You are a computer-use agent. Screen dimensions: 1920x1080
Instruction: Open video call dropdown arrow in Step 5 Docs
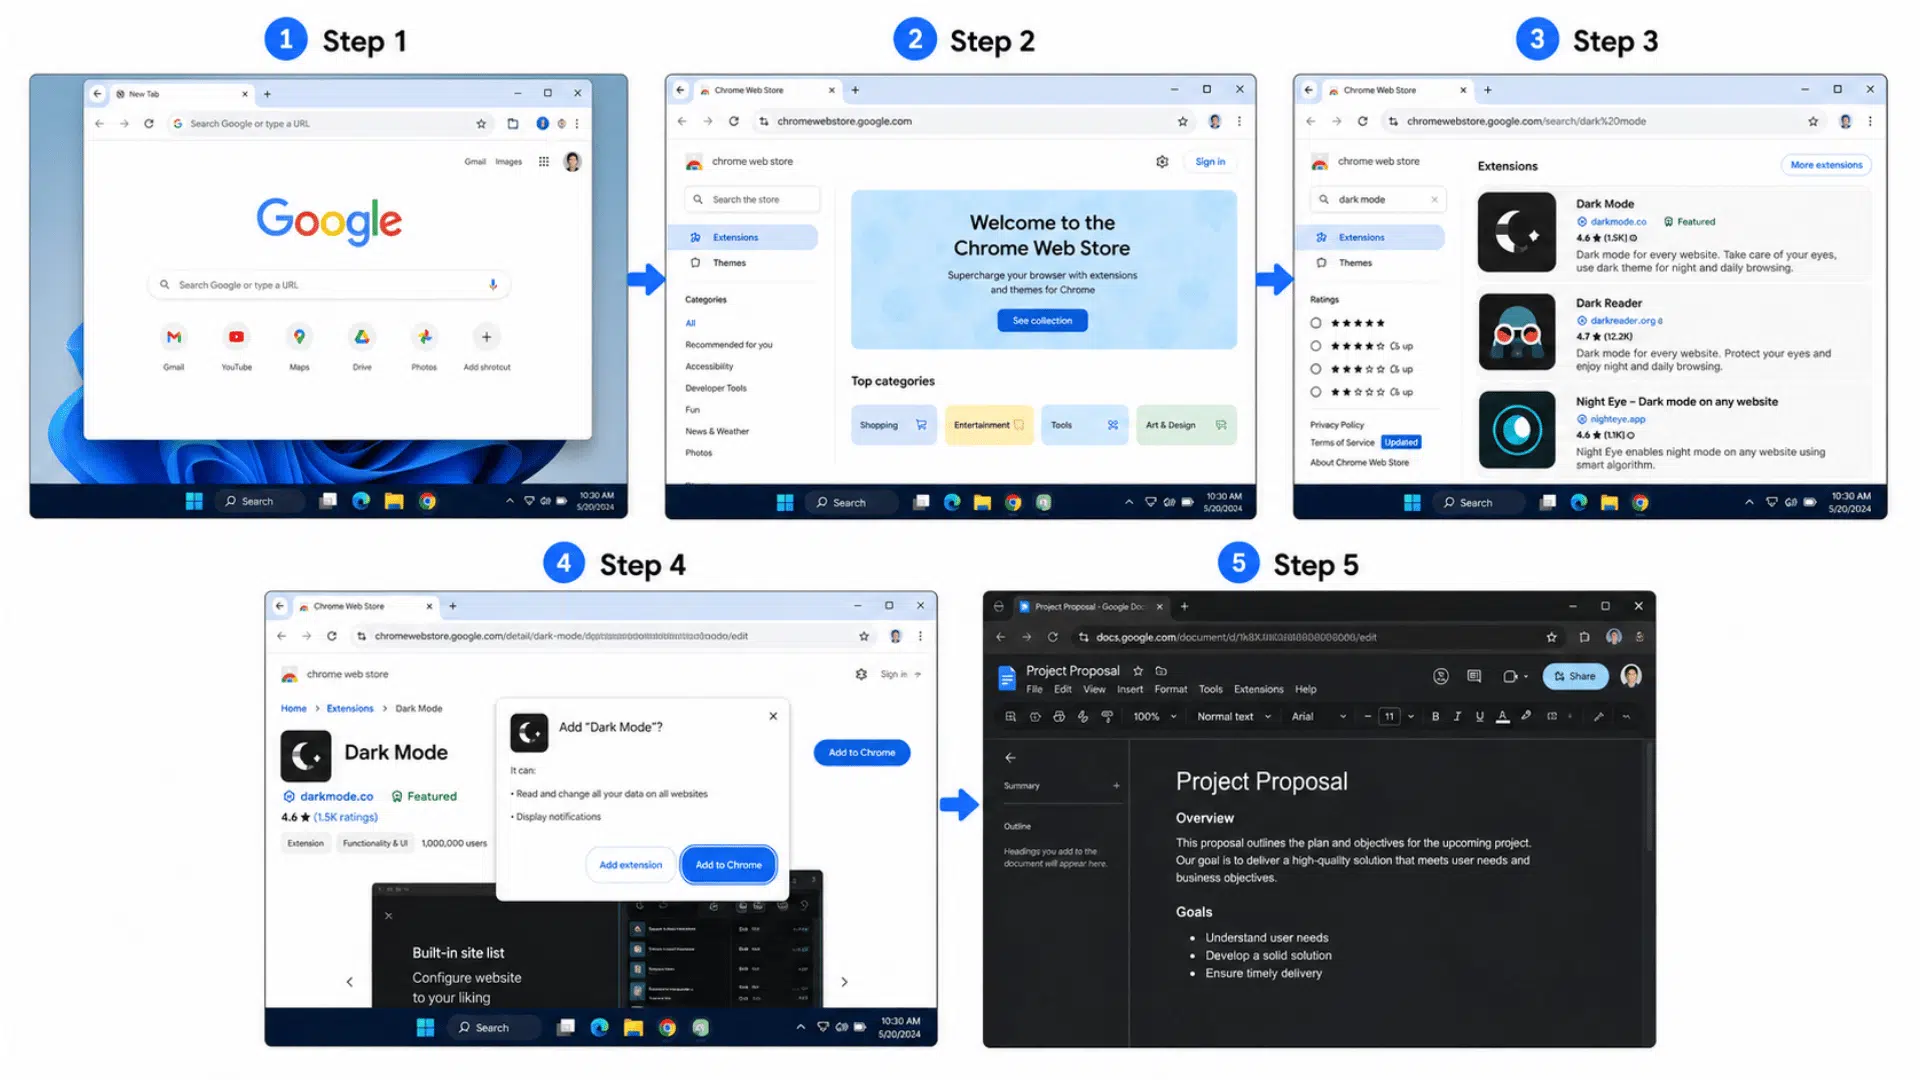1526,677
